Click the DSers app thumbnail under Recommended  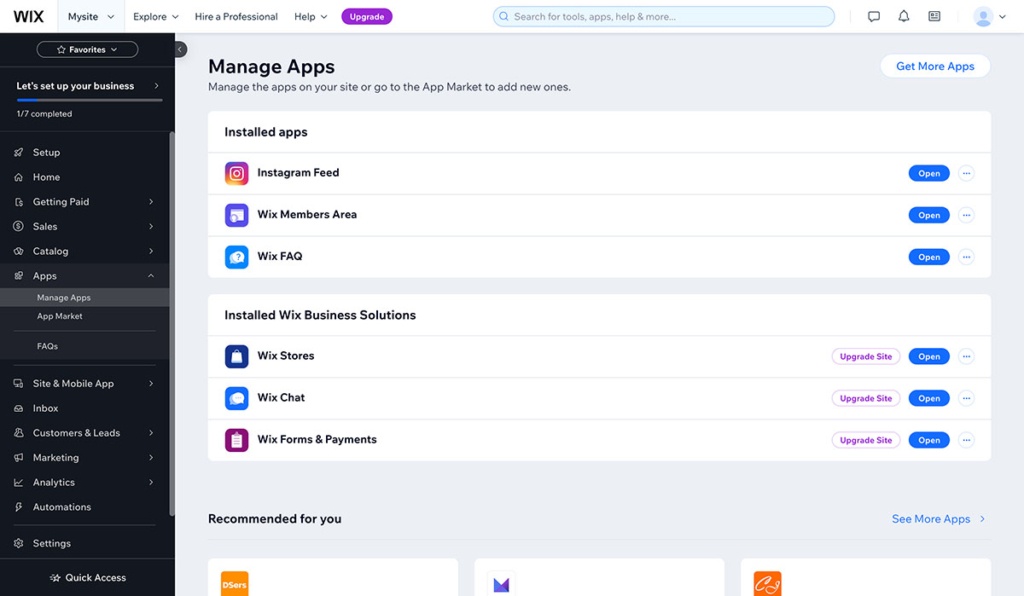click(234, 581)
